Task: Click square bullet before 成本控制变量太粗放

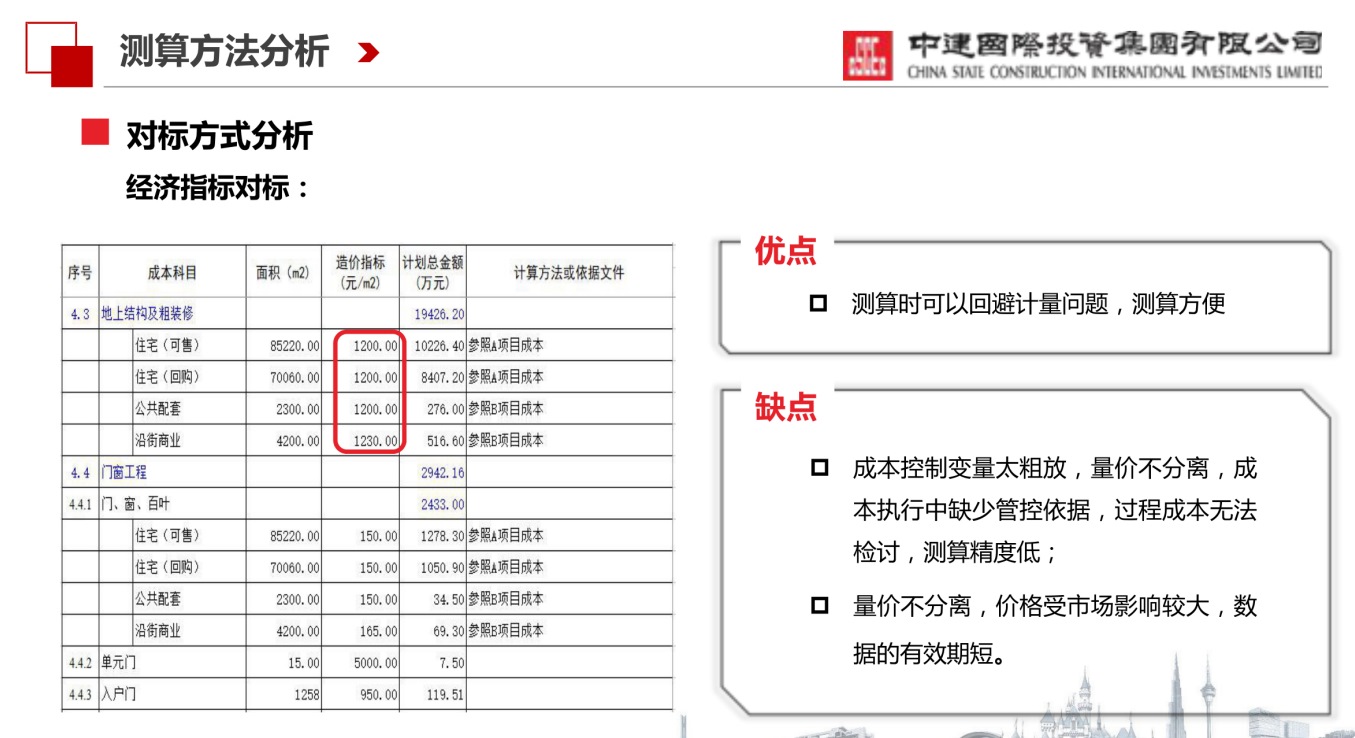Action: [819, 468]
